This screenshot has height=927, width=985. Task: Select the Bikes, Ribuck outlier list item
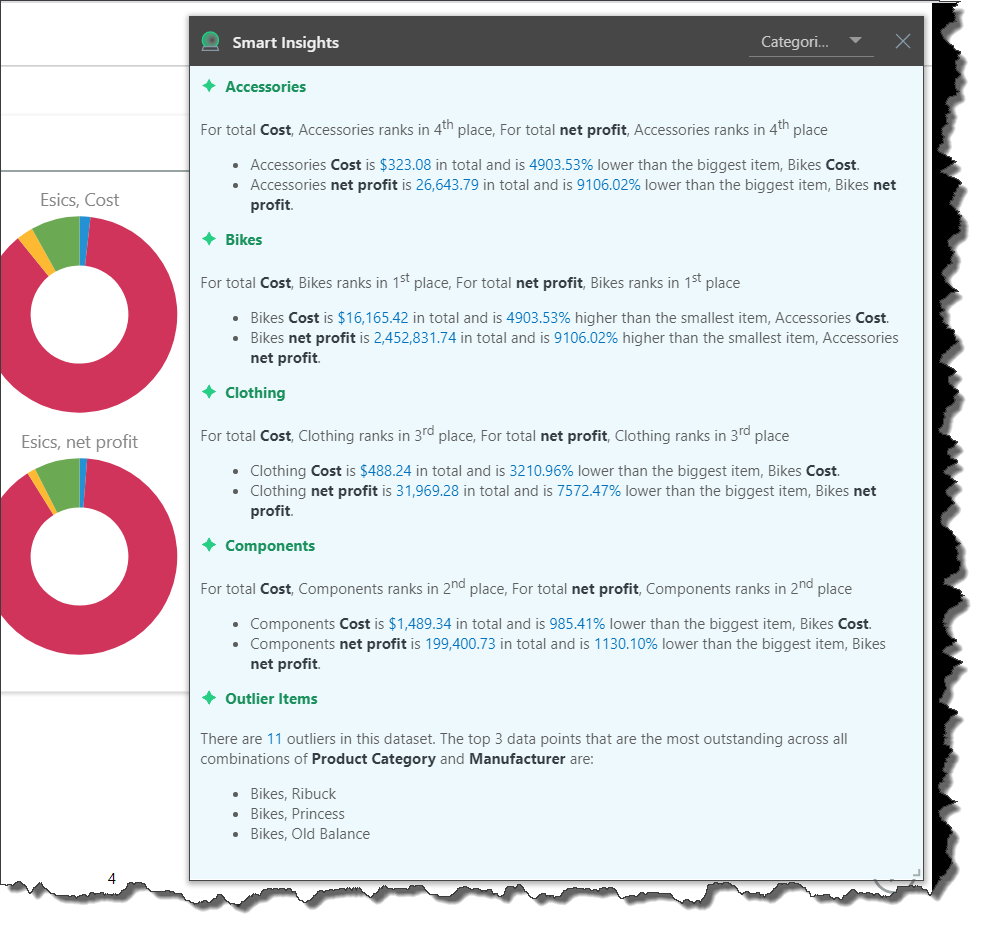point(292,793)
